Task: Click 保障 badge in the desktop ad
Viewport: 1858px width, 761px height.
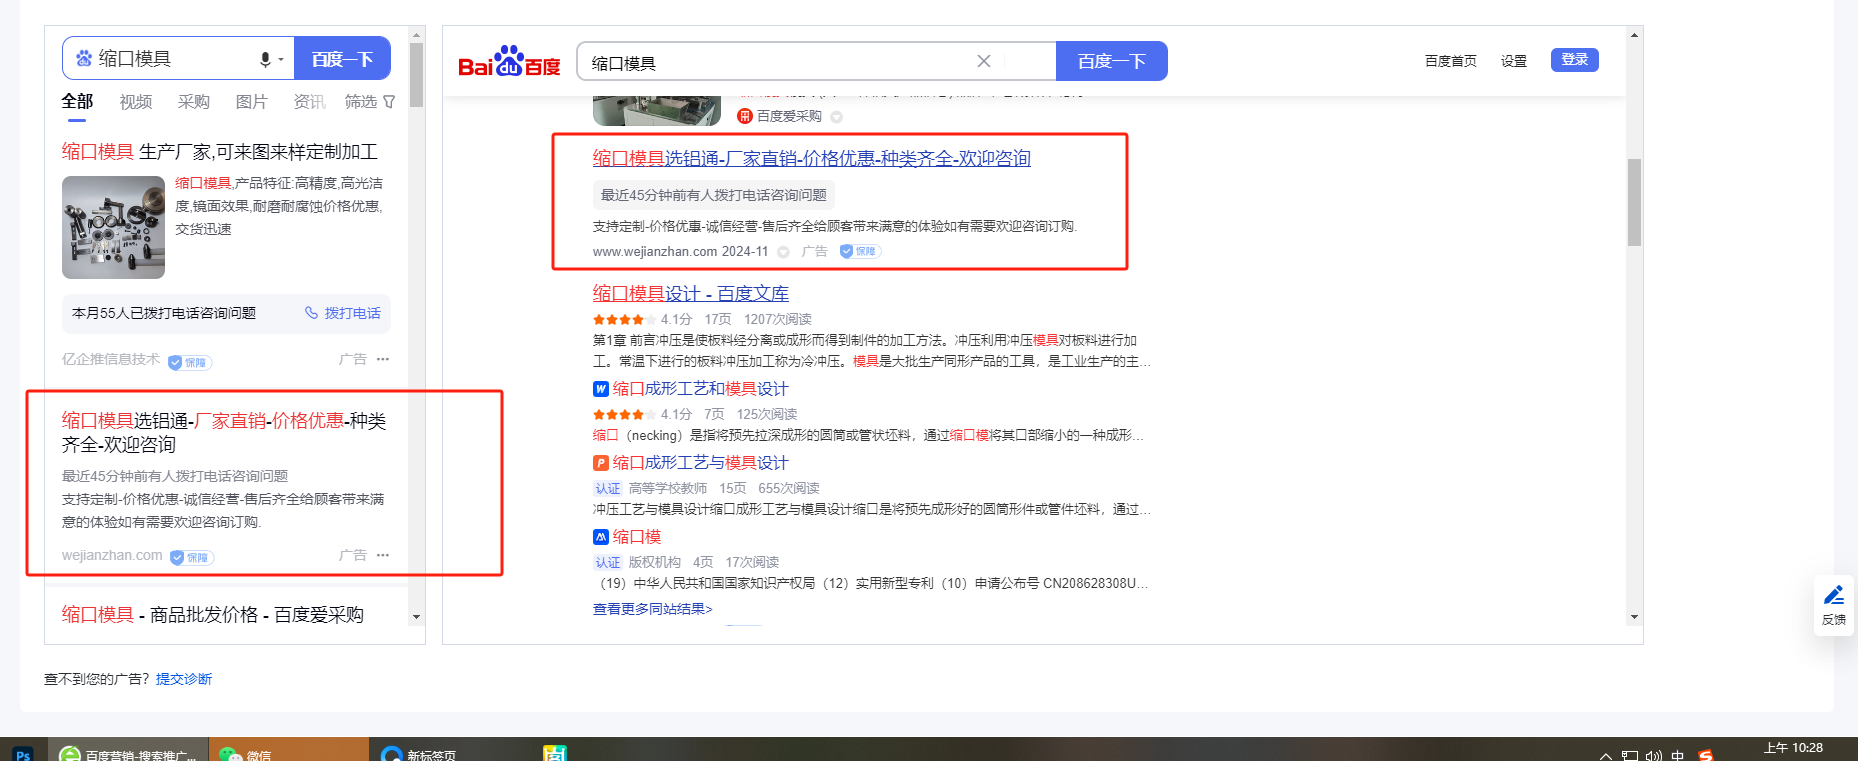Action: pyautogui.click(x=860, y=252)
